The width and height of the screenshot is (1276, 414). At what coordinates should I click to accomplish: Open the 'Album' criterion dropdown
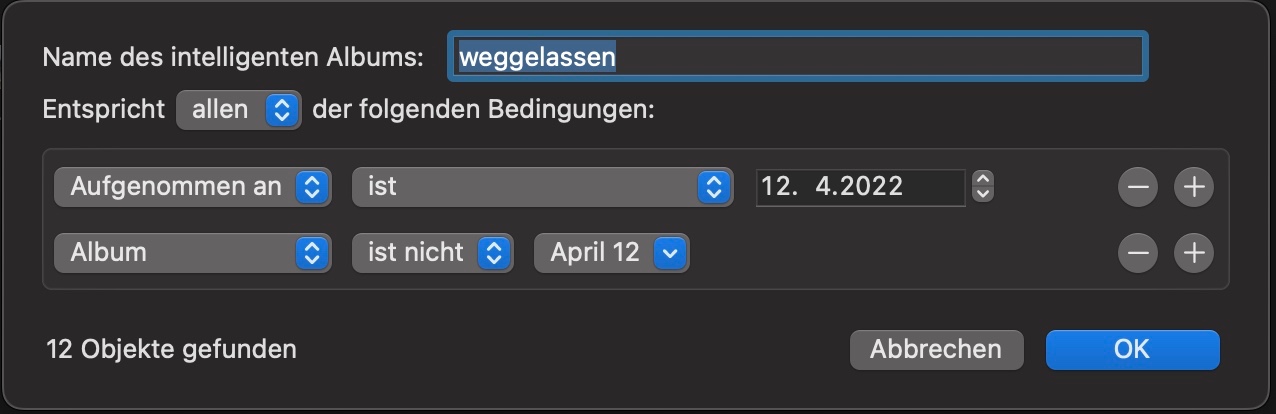pyautogui.click(x=192, y=253)
